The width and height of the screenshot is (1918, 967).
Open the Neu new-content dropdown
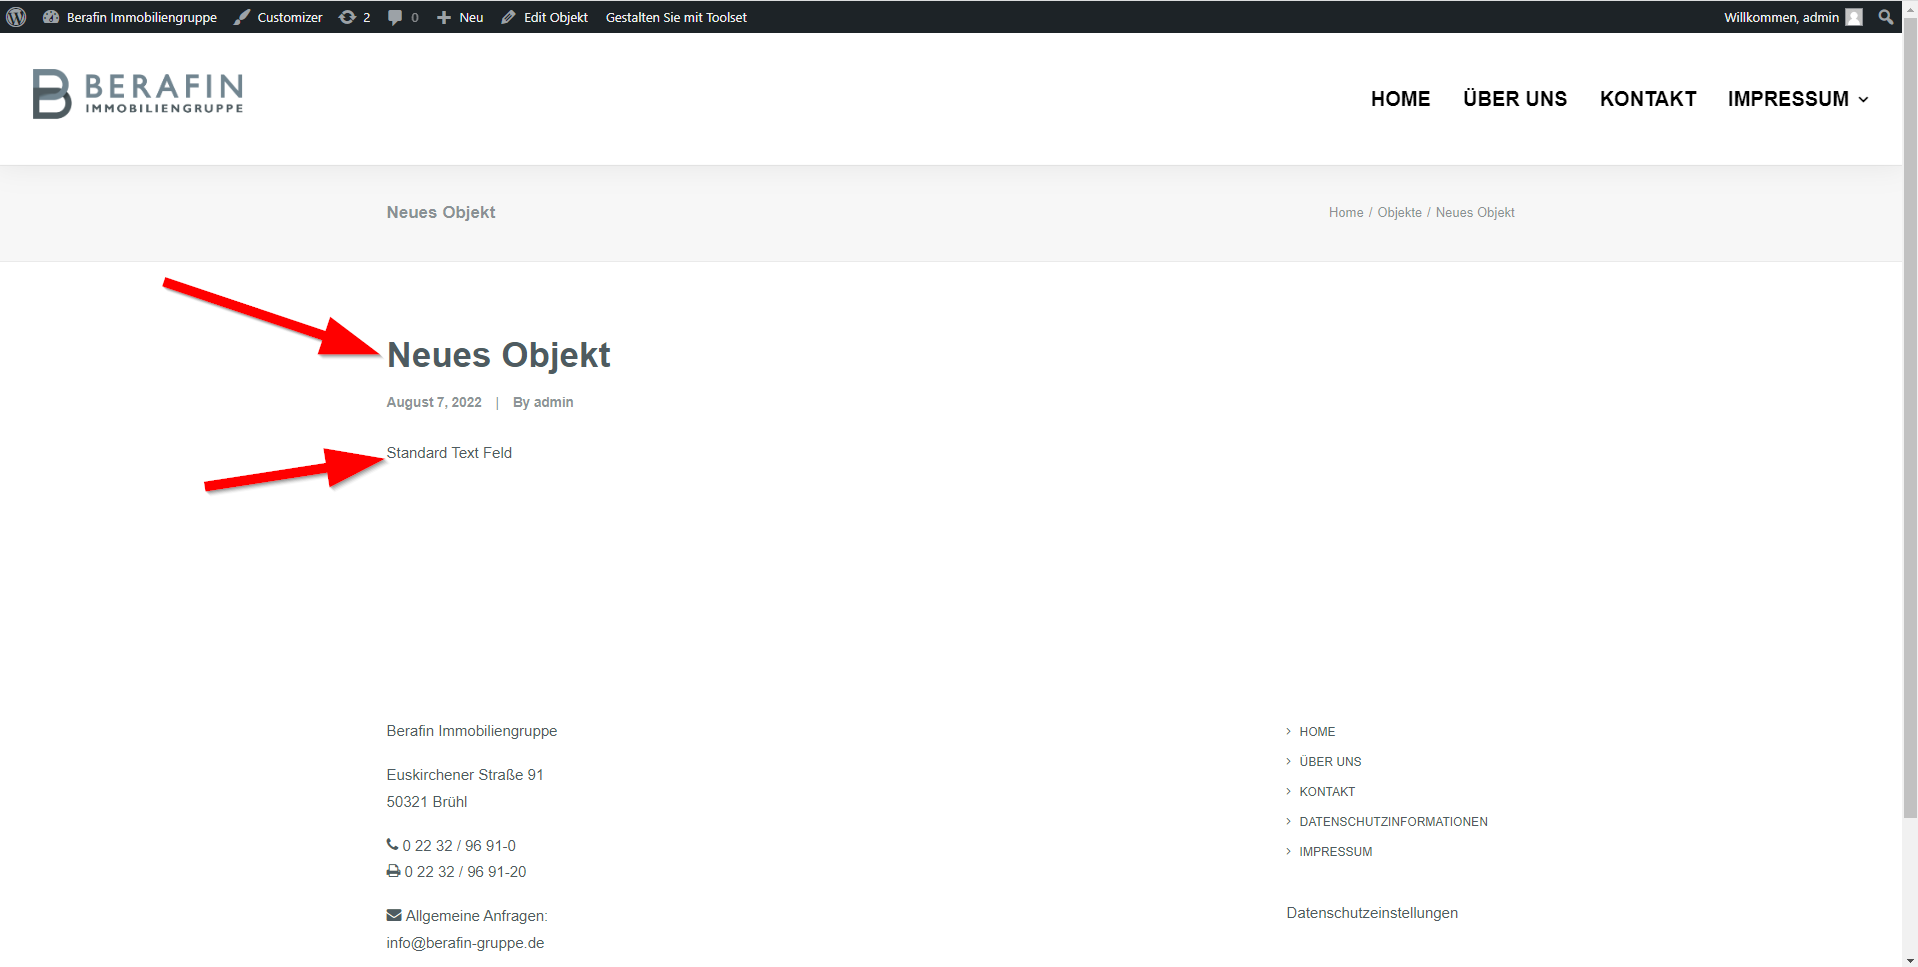pos(460,17)
